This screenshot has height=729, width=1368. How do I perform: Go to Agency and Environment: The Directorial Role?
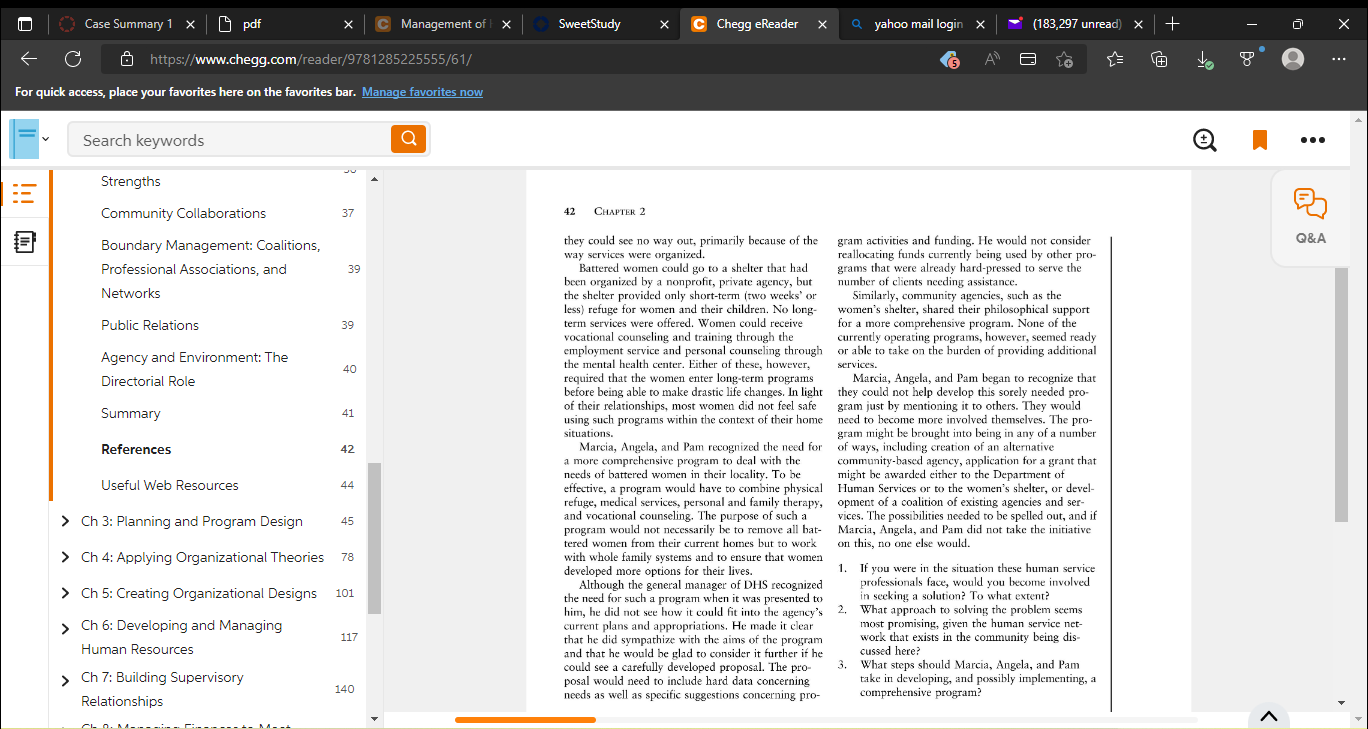coord(194,369)
